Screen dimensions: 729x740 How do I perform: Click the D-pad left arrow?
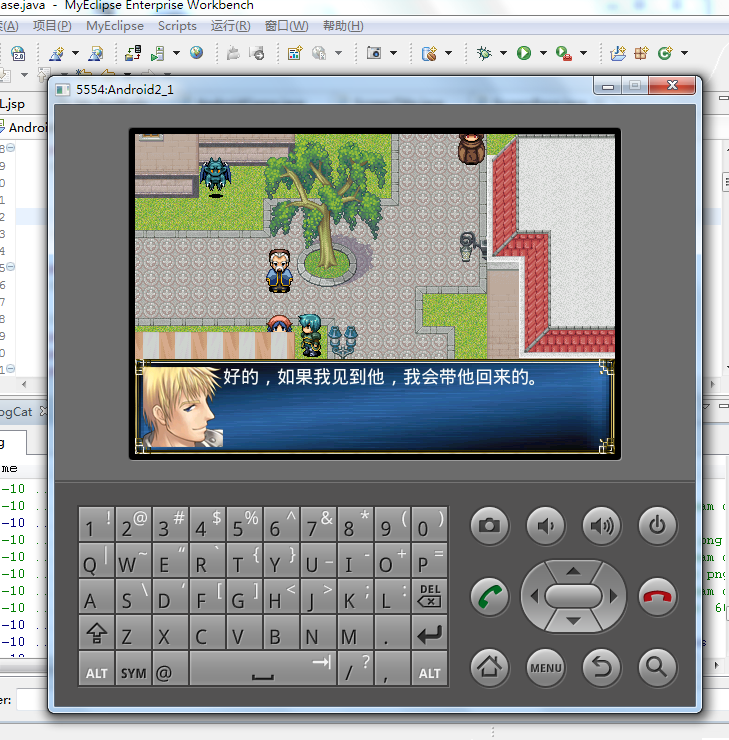(534, 597)
